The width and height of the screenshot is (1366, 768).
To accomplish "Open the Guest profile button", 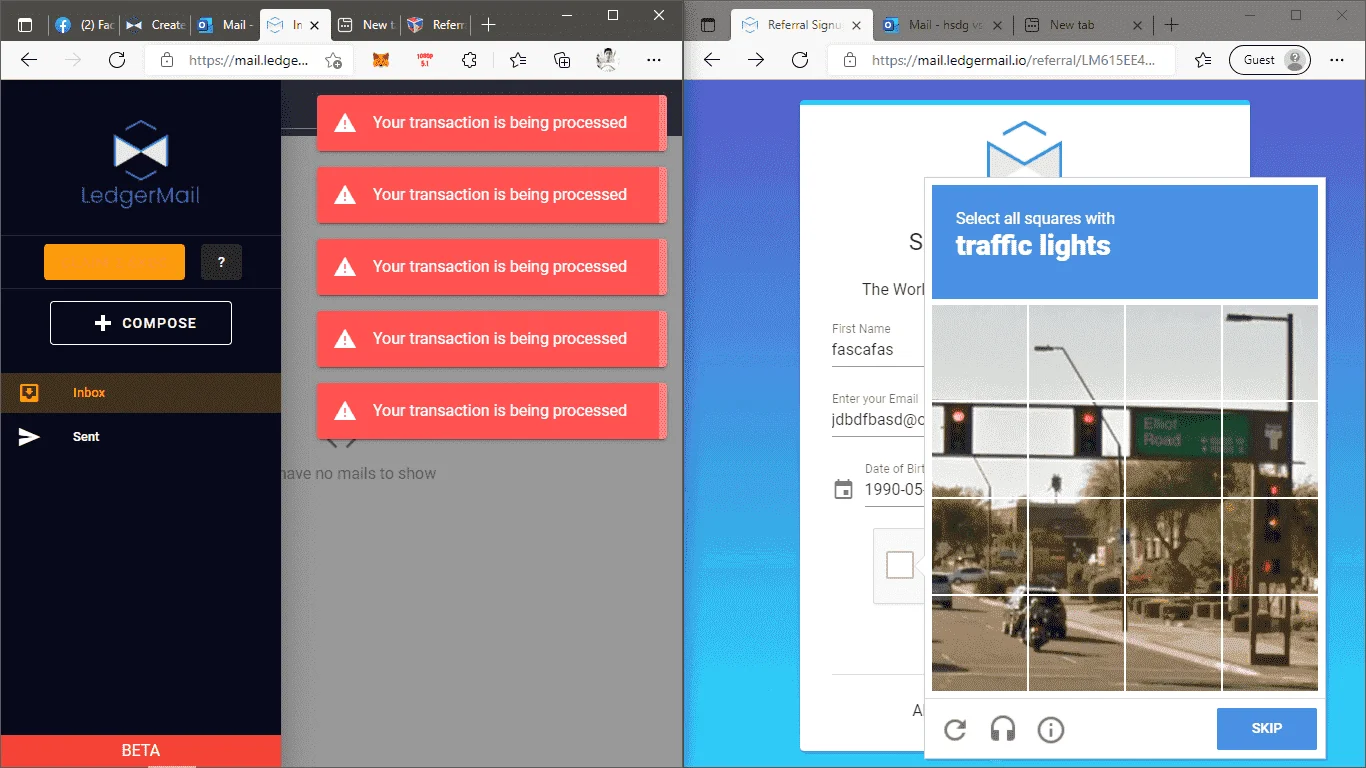I will [1270, 60].
